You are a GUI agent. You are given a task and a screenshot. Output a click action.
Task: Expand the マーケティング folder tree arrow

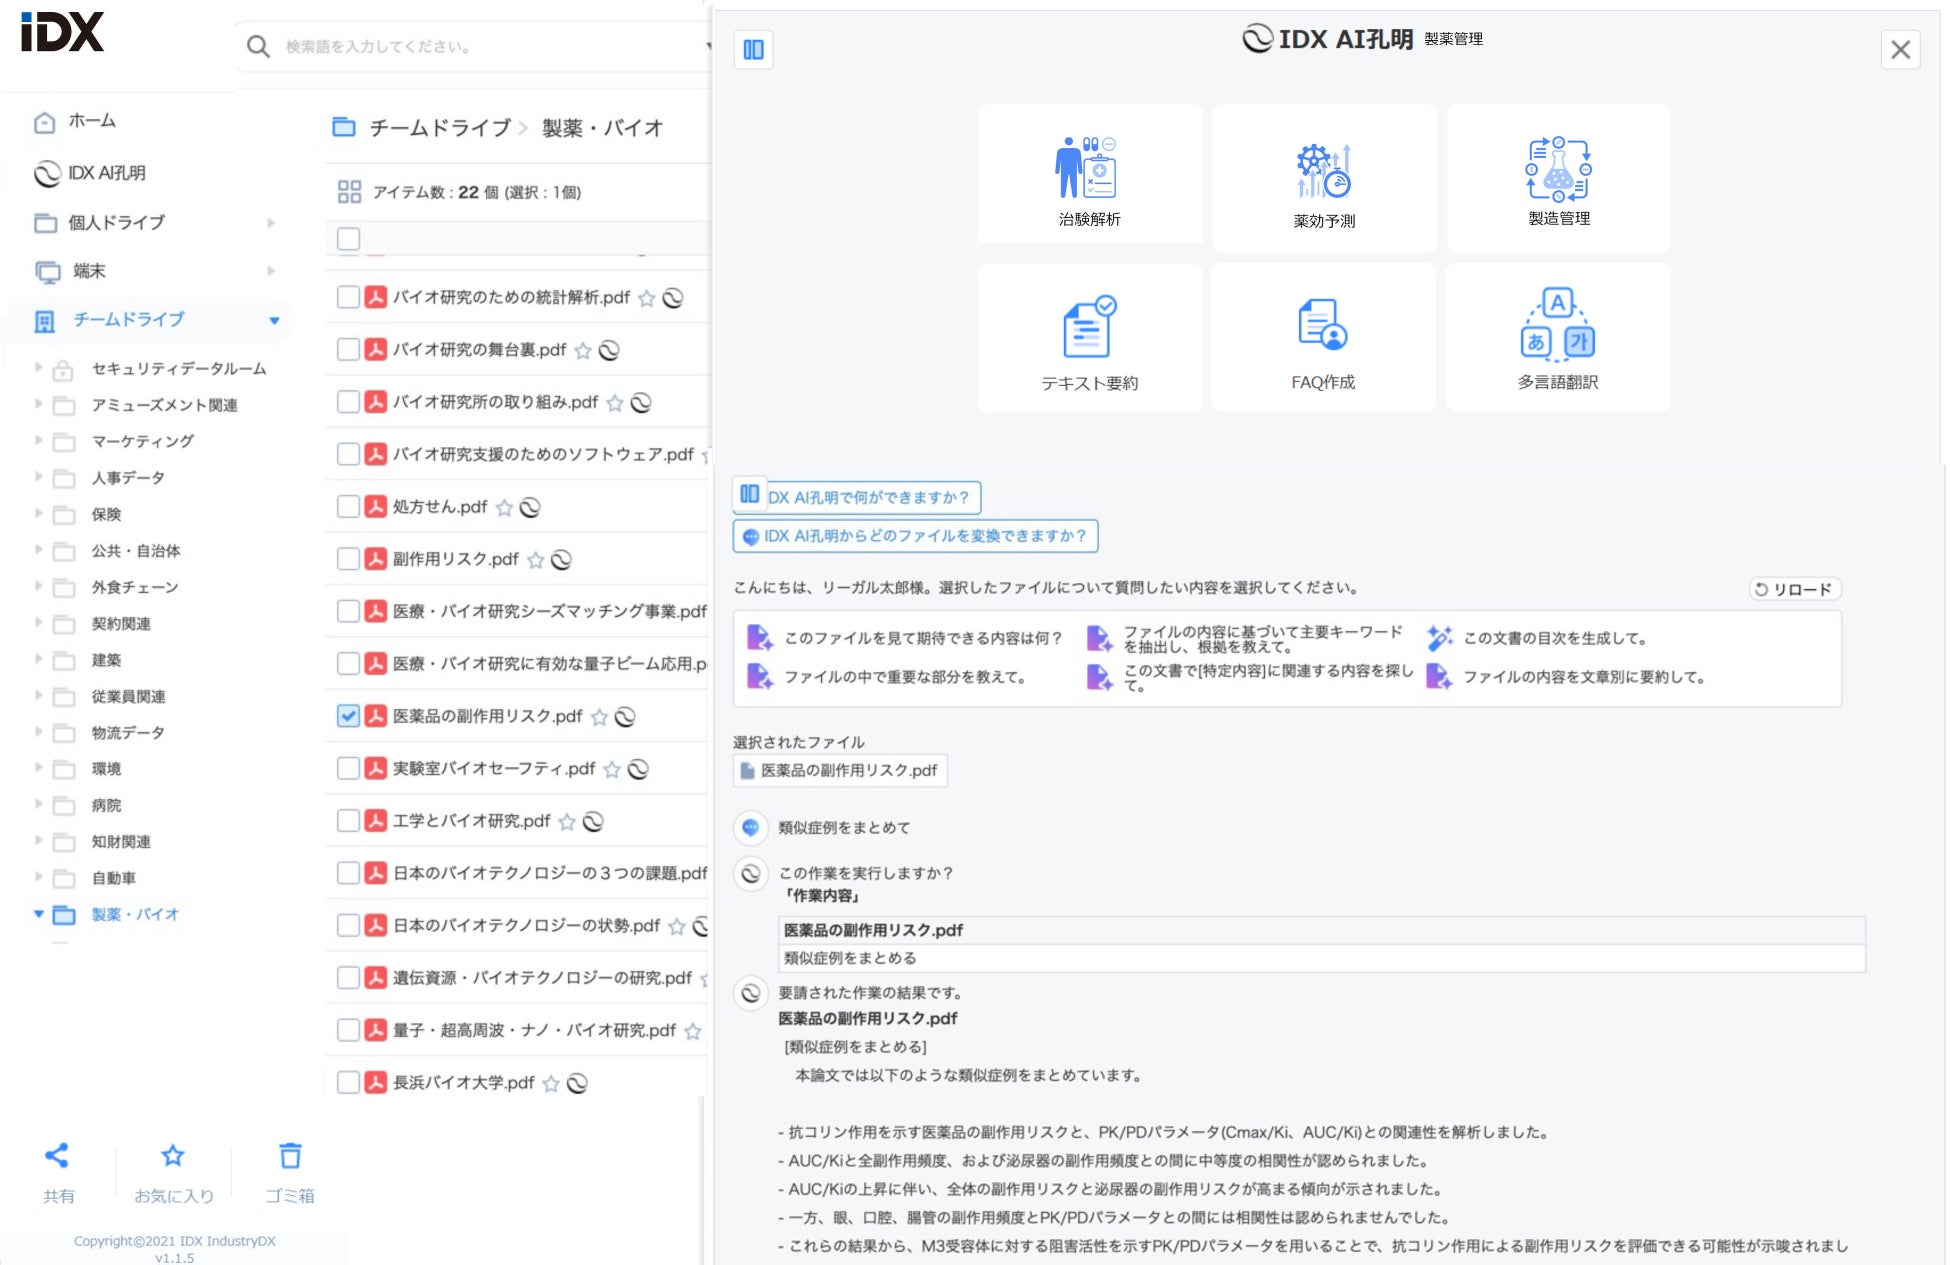pos(39,441)
